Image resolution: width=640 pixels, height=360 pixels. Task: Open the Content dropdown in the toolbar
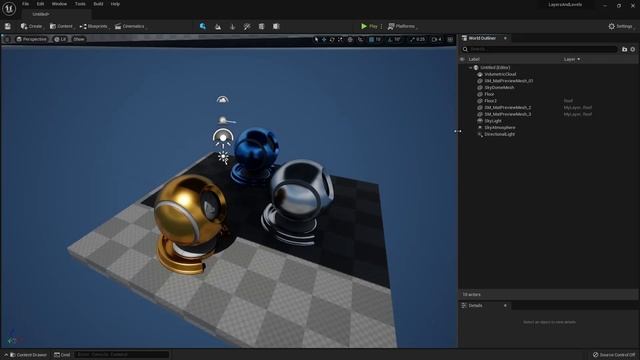[61, 26]
